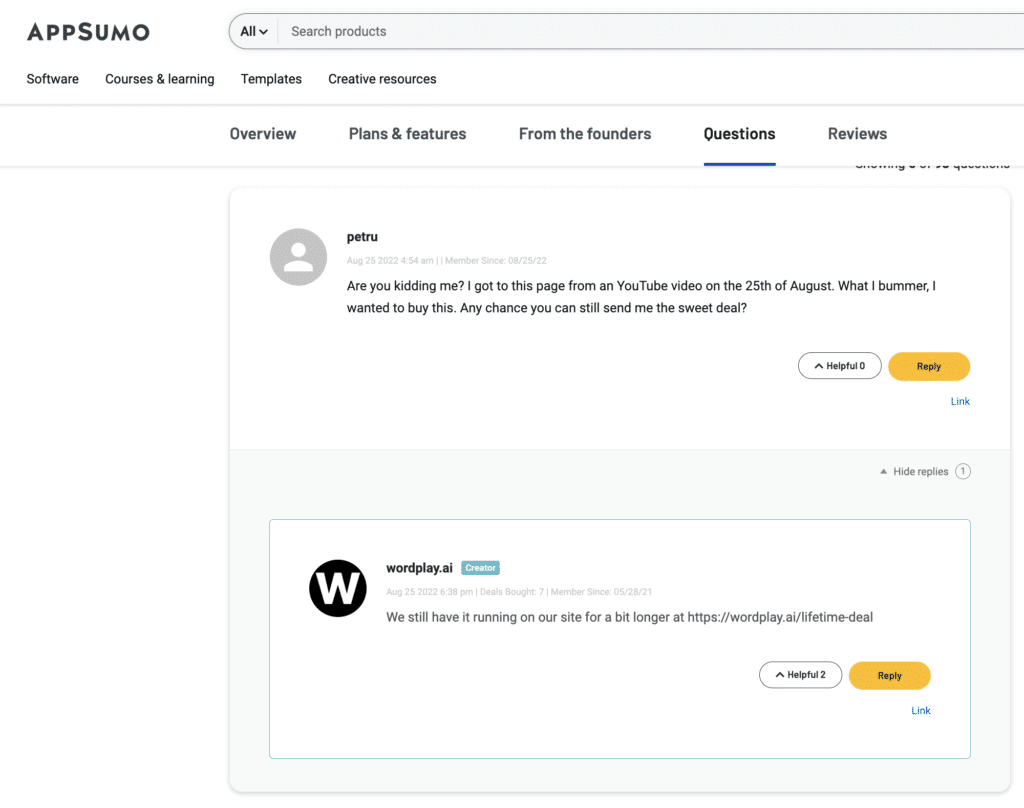Switch to the Reviews tab
The height and width of the screenshot is (808, 1024).
click(x=857, y=134)
